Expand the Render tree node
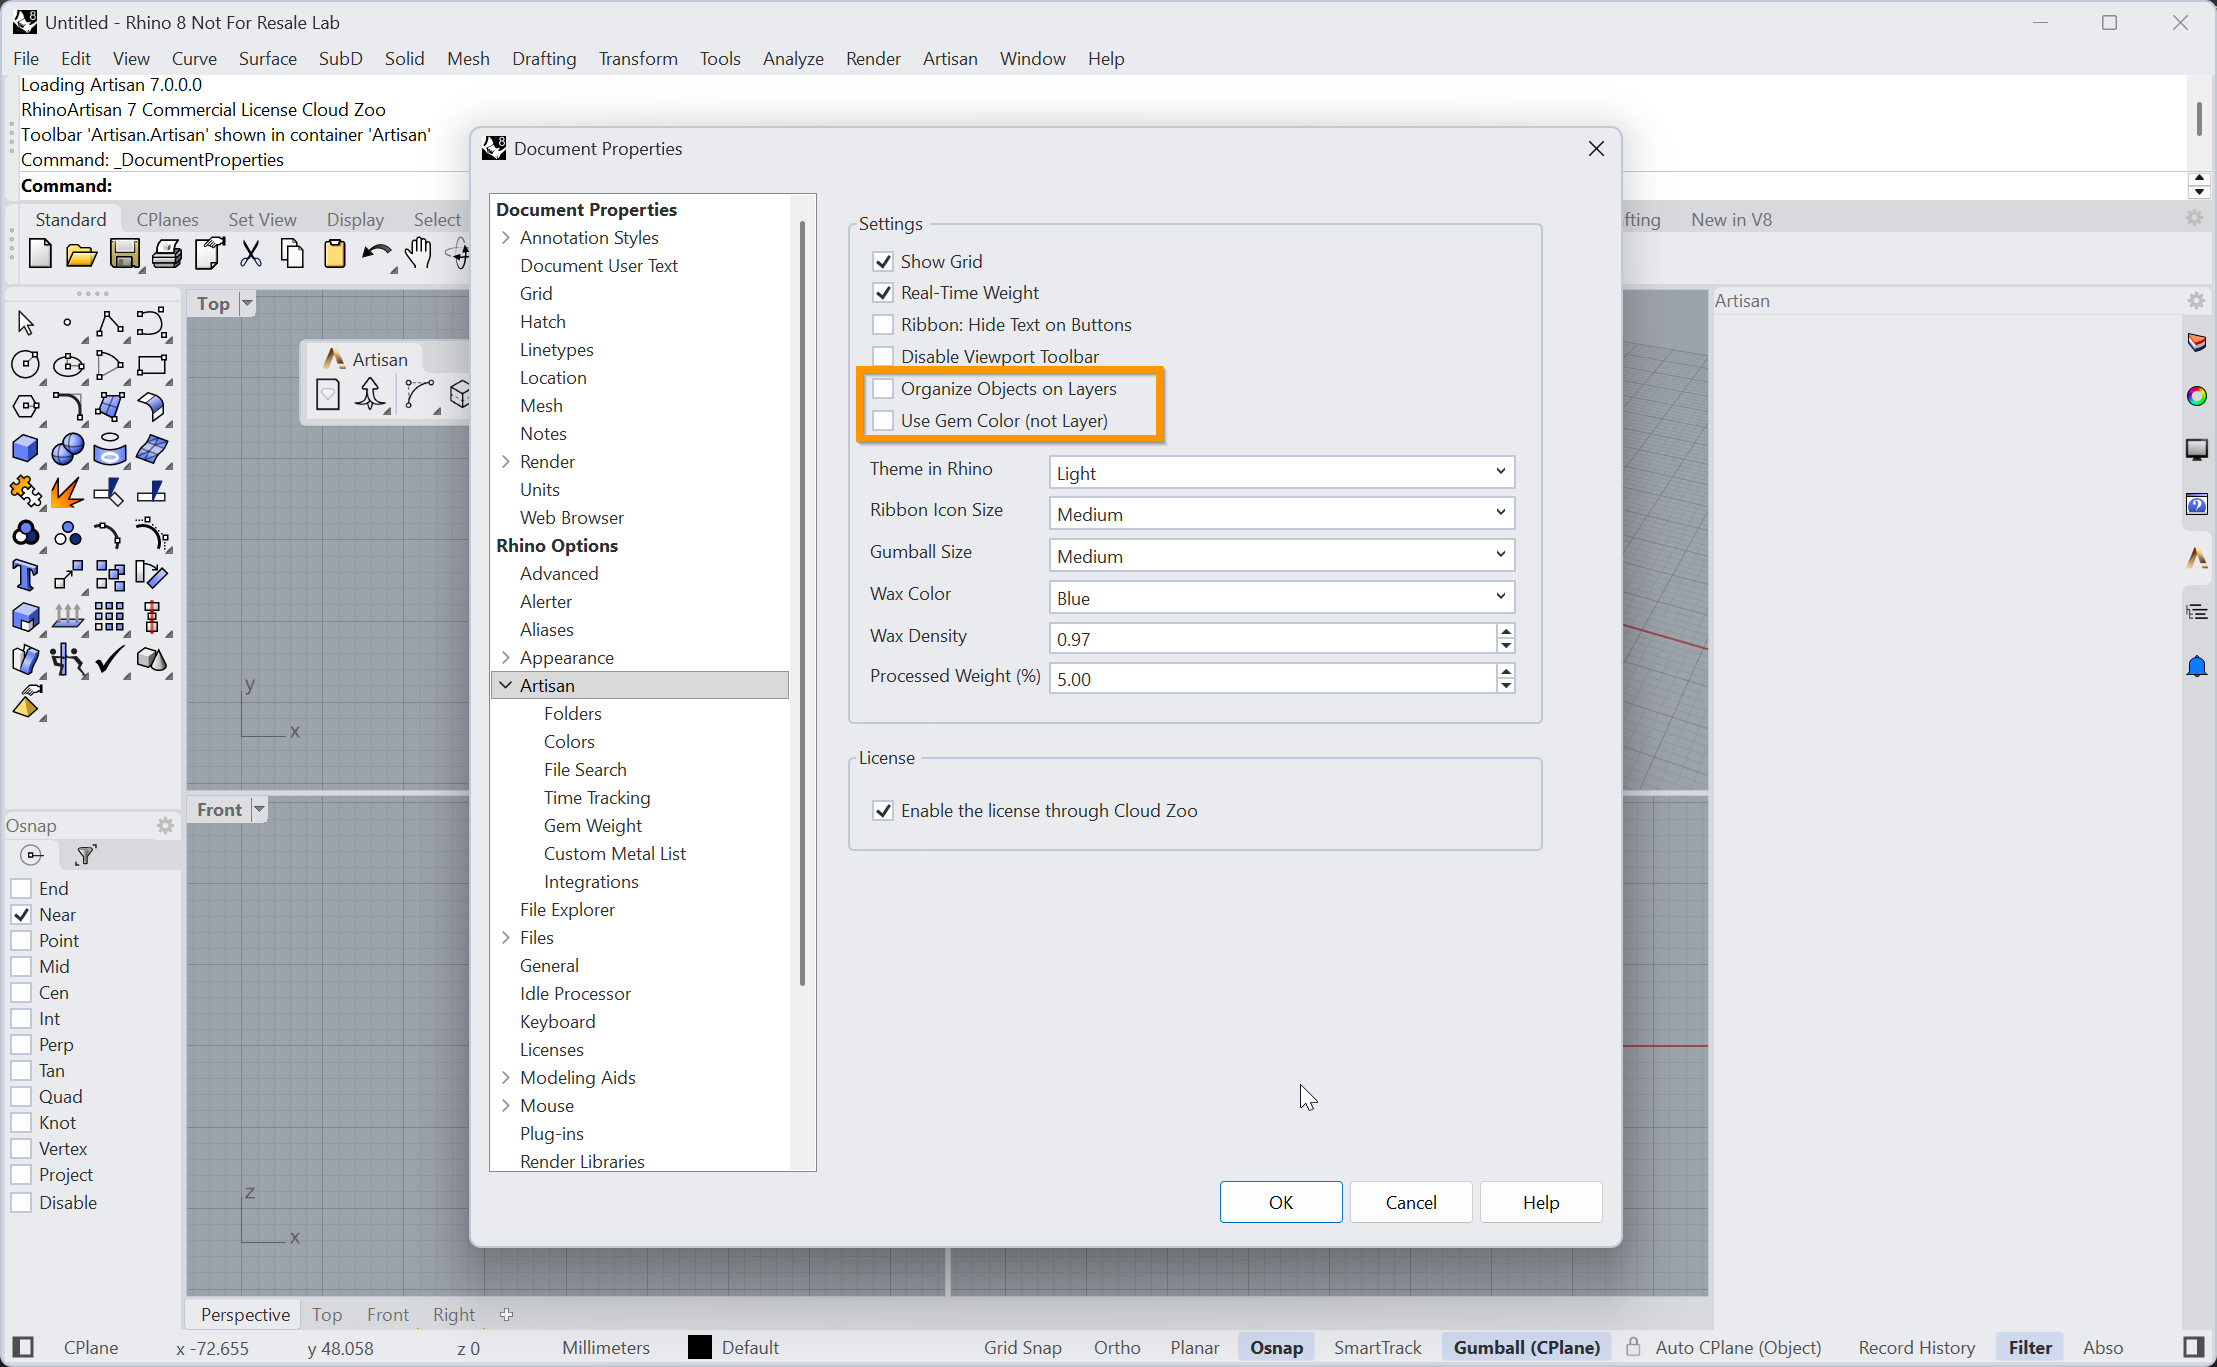Screen dimensions: 2217x1367 tap(506, 462)
